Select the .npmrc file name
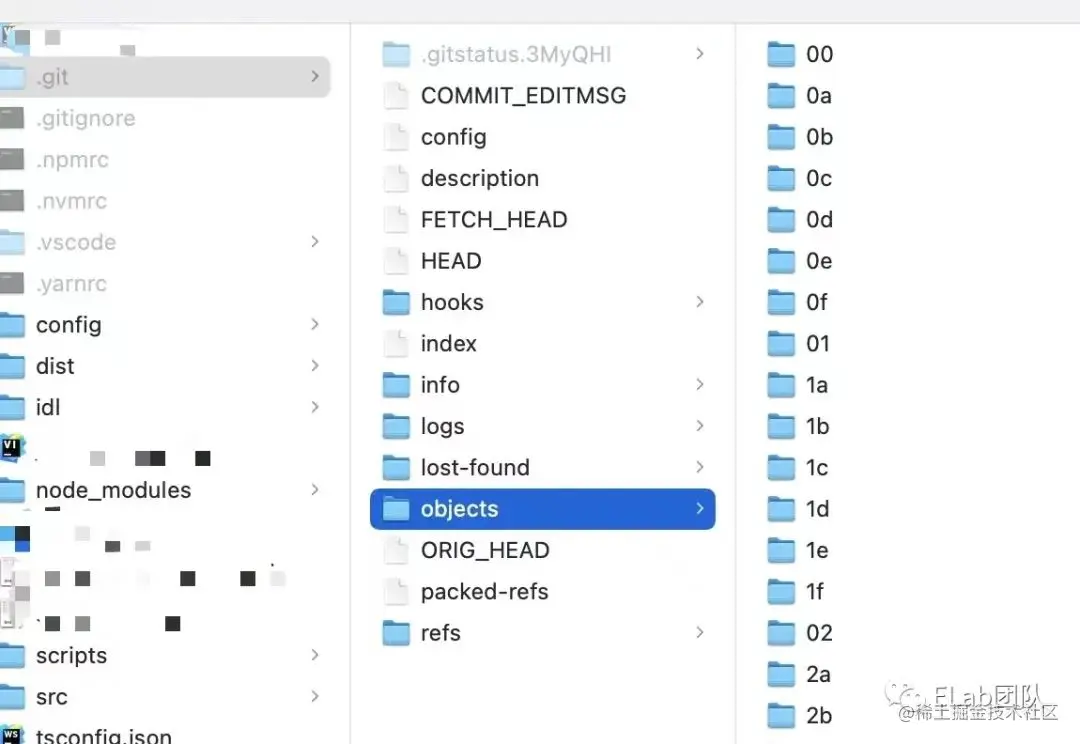The width and height of the screenshot is (1080, 744). 72,160
